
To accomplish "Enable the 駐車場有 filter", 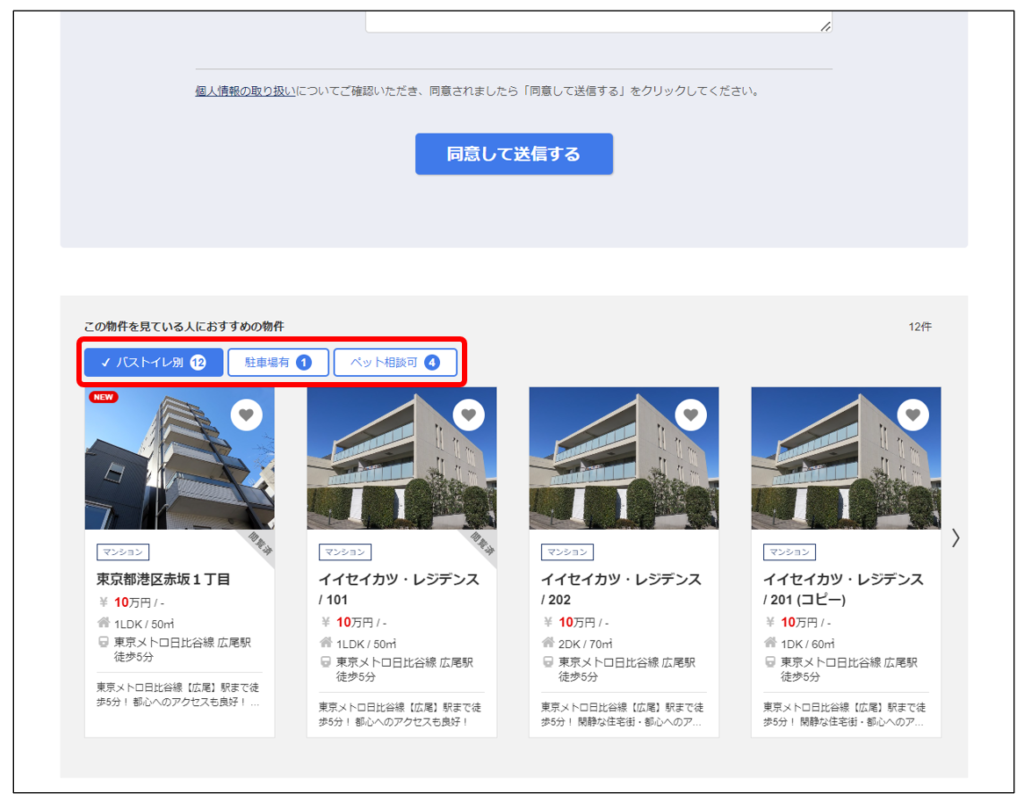I will click(x=277, y=362).
